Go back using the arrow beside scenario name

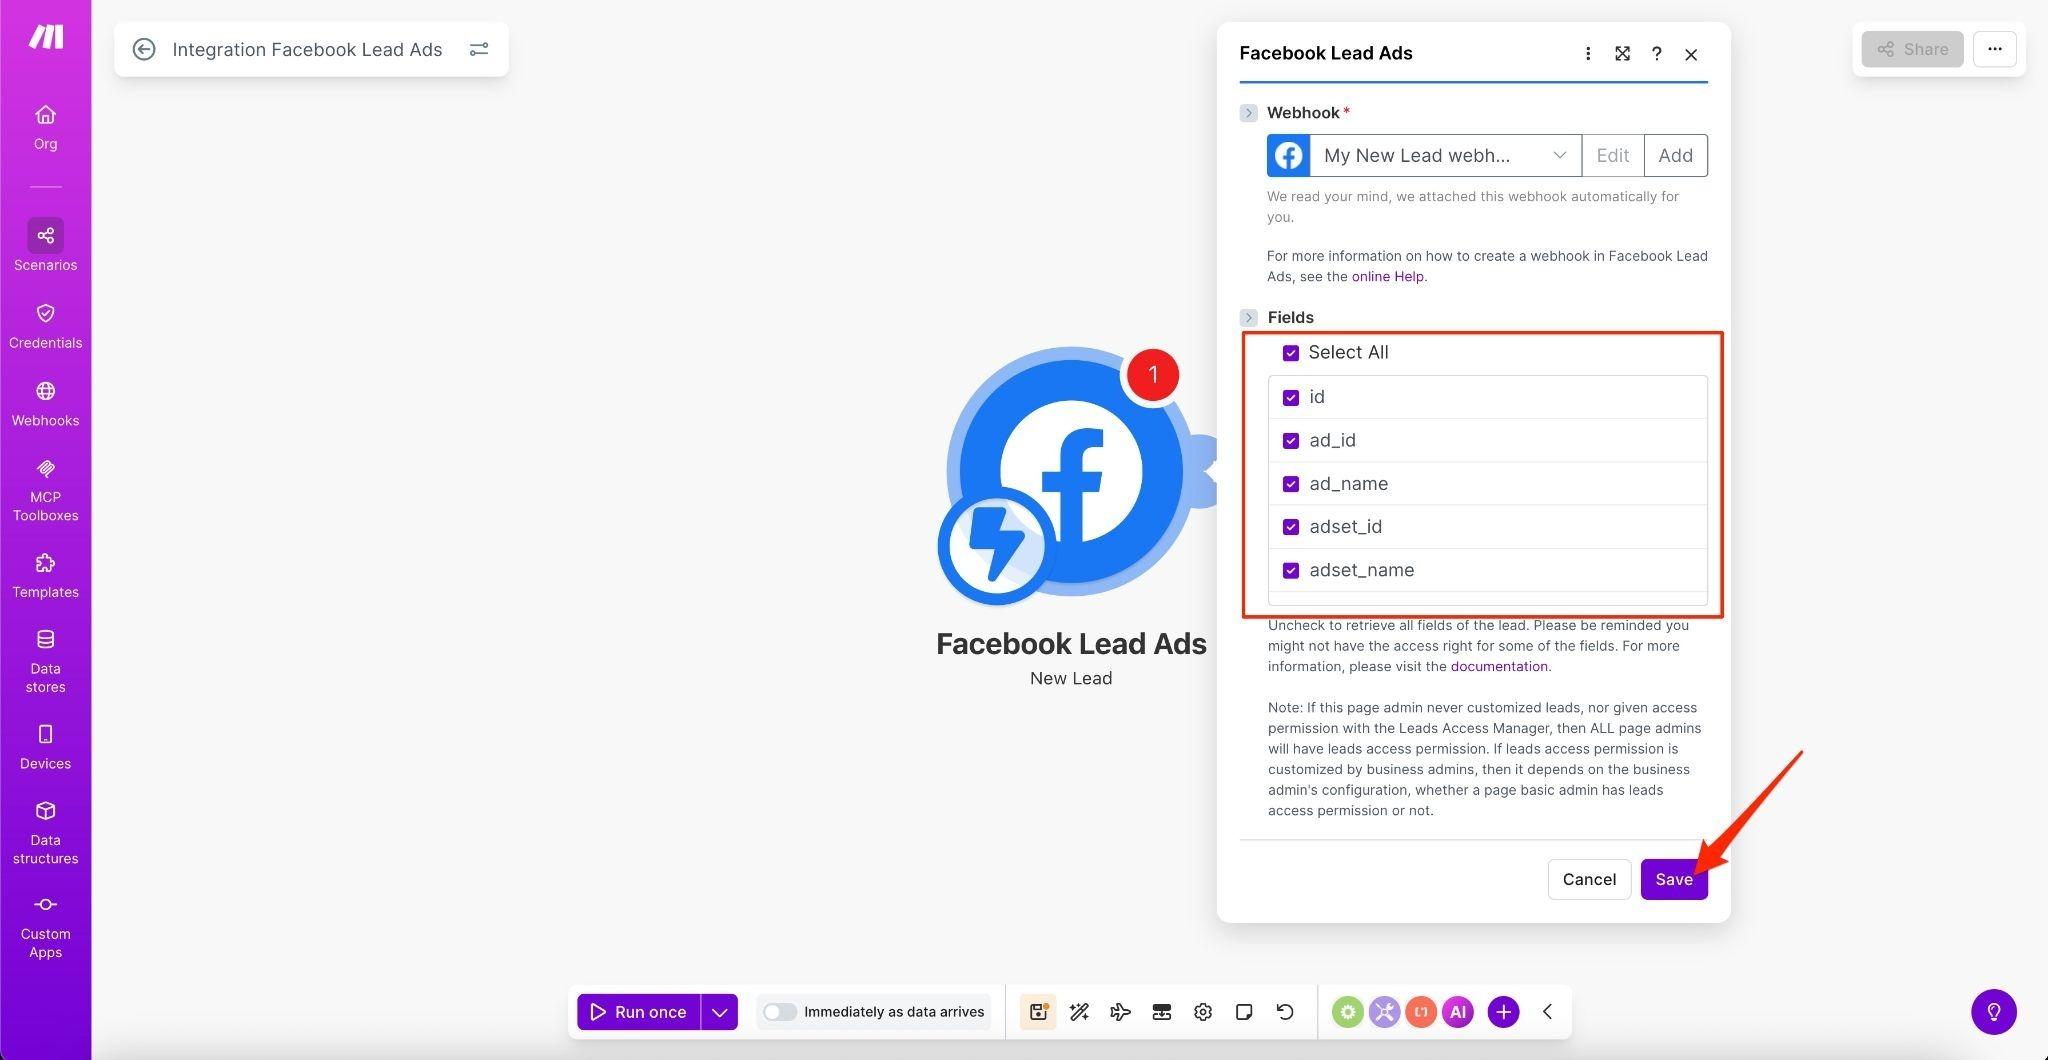(x=144, y=49)
